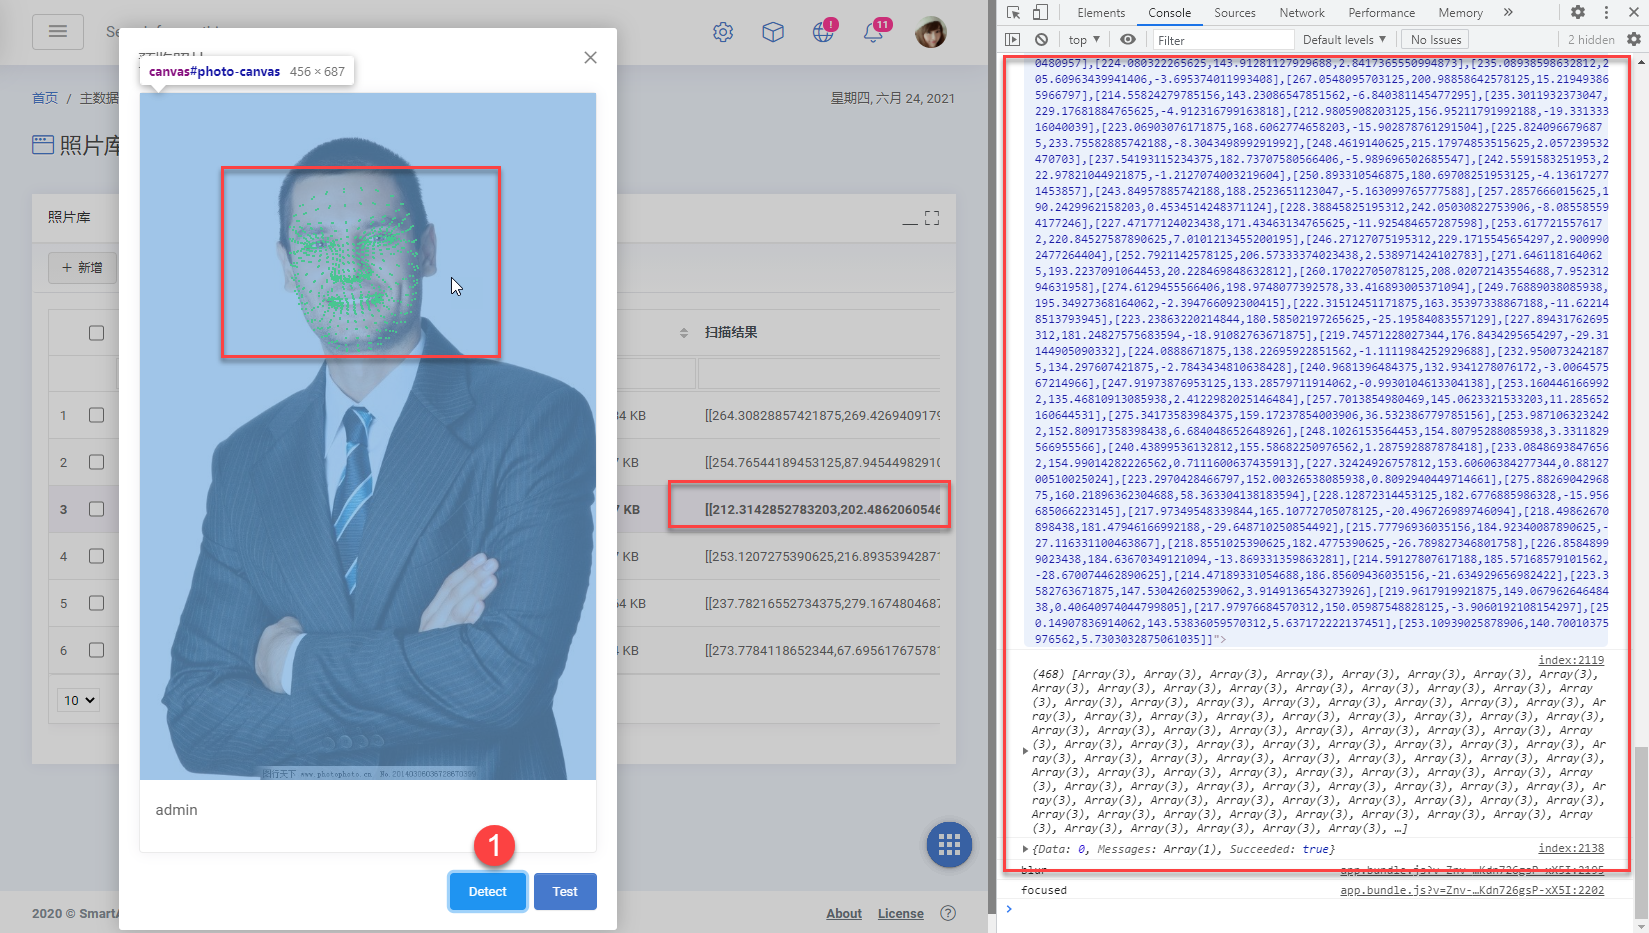Screen dimensions: 1649x933
Task: Show the console sidebar icon
Action: pos(1013,39)
